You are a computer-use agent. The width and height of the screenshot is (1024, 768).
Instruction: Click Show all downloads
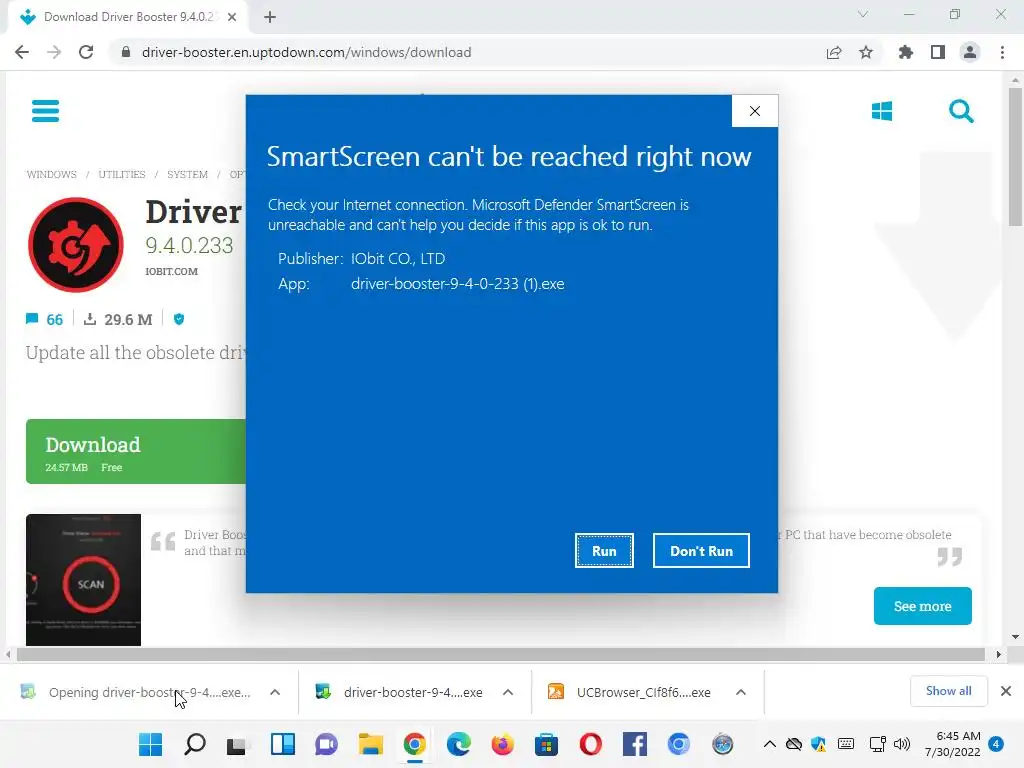[948, 691]
